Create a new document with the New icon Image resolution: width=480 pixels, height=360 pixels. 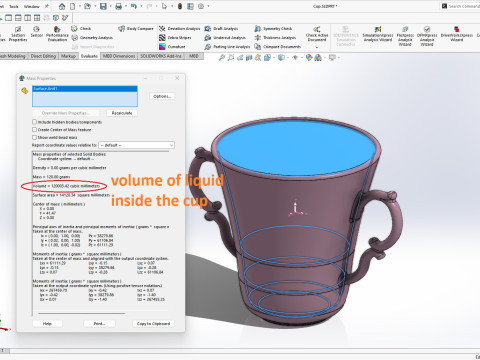click(72, 6)
